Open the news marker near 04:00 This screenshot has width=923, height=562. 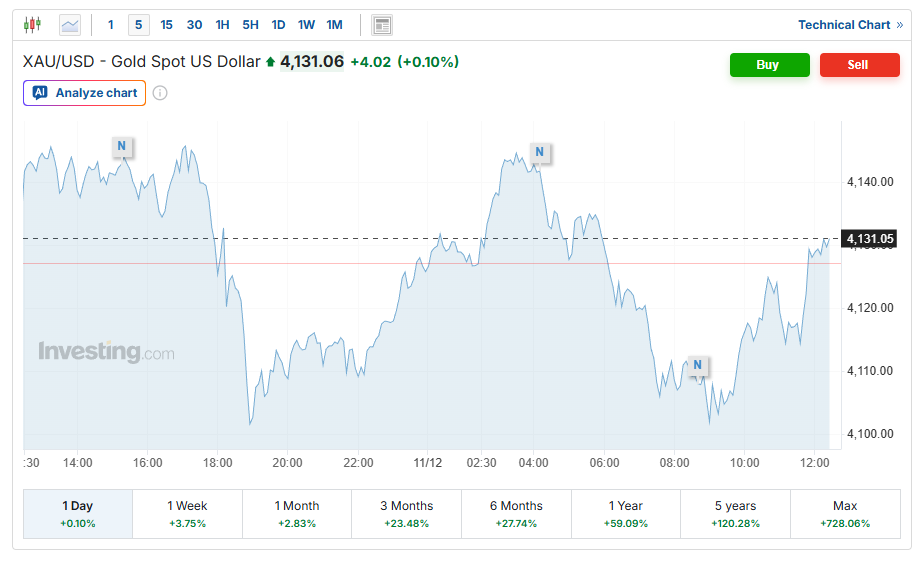point(539,153)
